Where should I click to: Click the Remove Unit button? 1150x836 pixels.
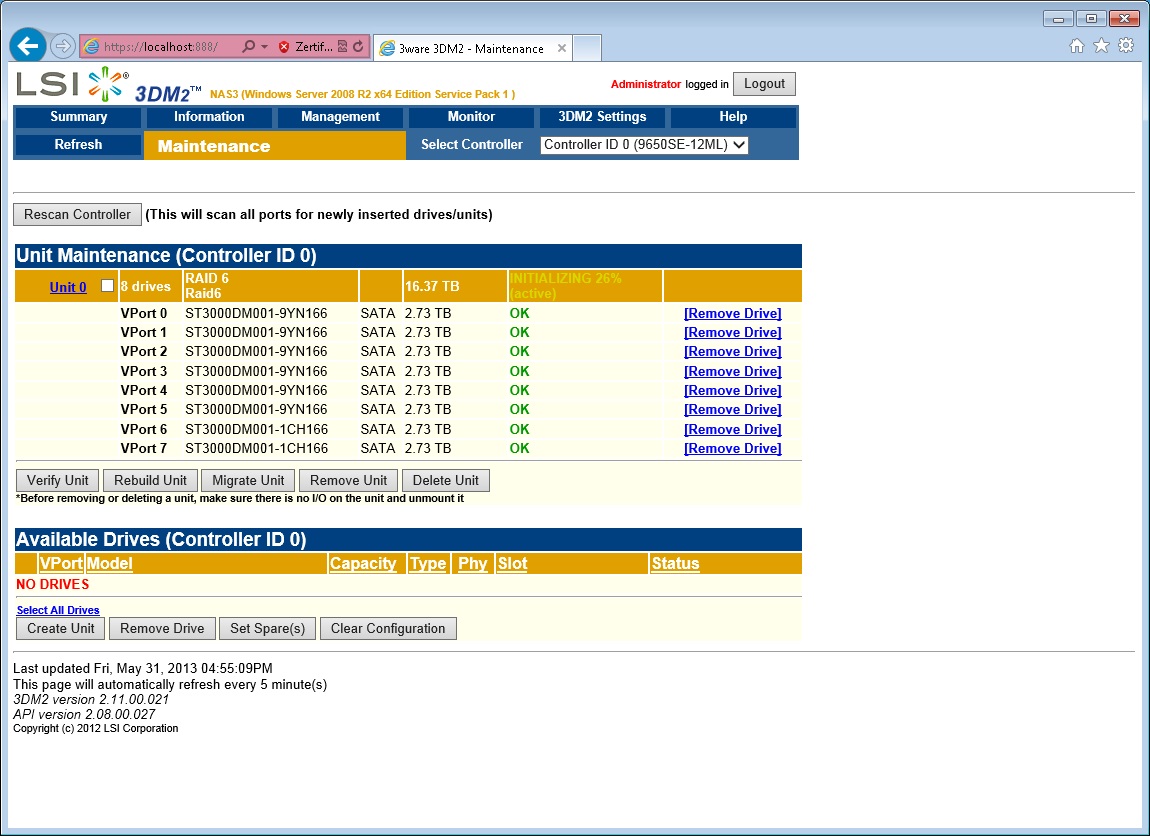tap(348, 480)
